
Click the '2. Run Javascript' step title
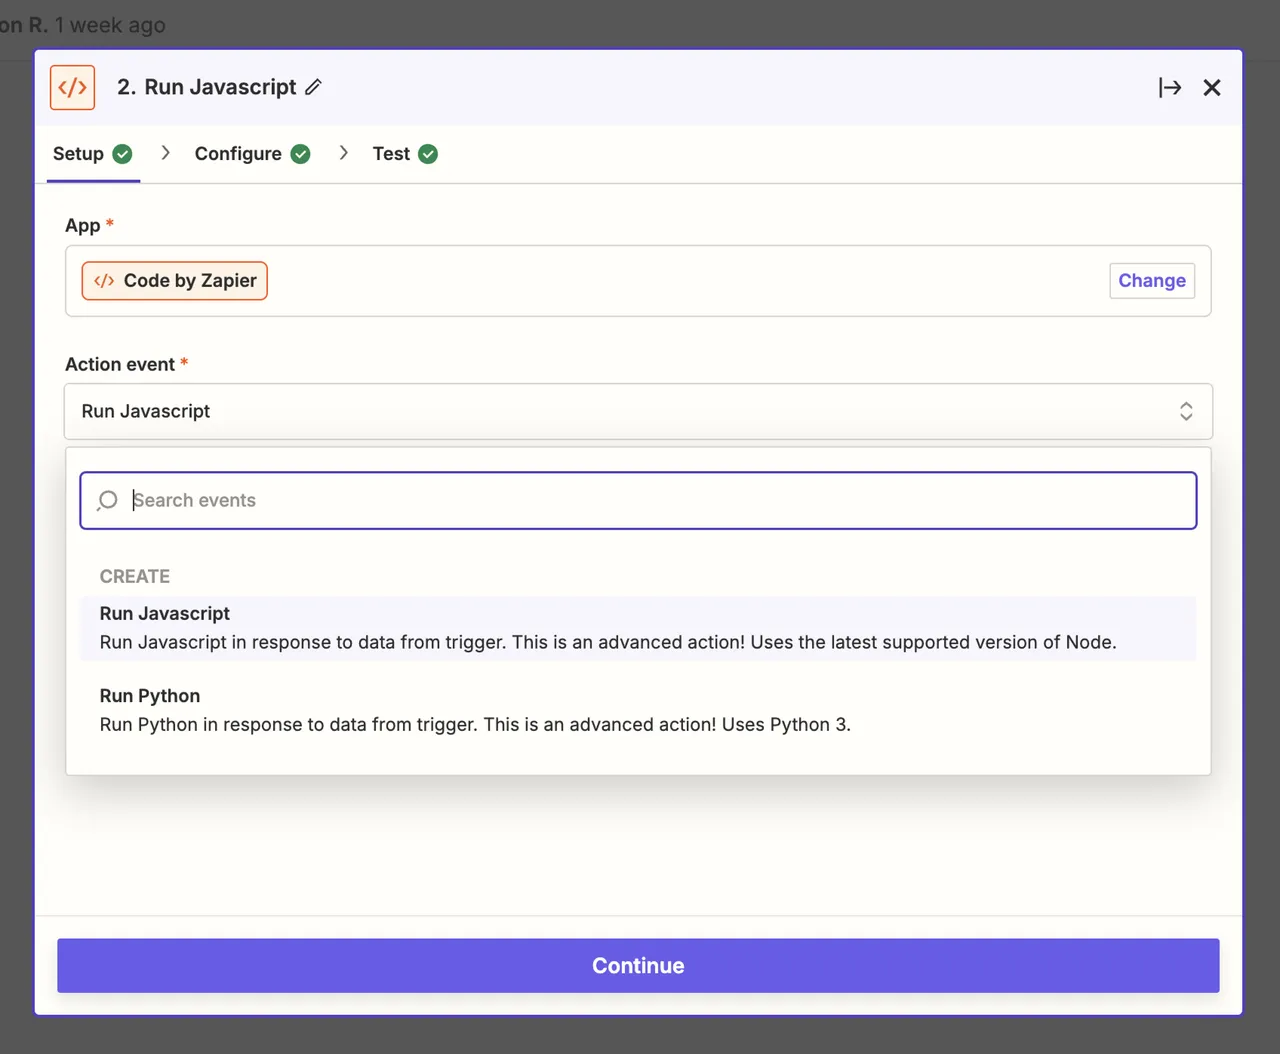(x=207, y=87)
